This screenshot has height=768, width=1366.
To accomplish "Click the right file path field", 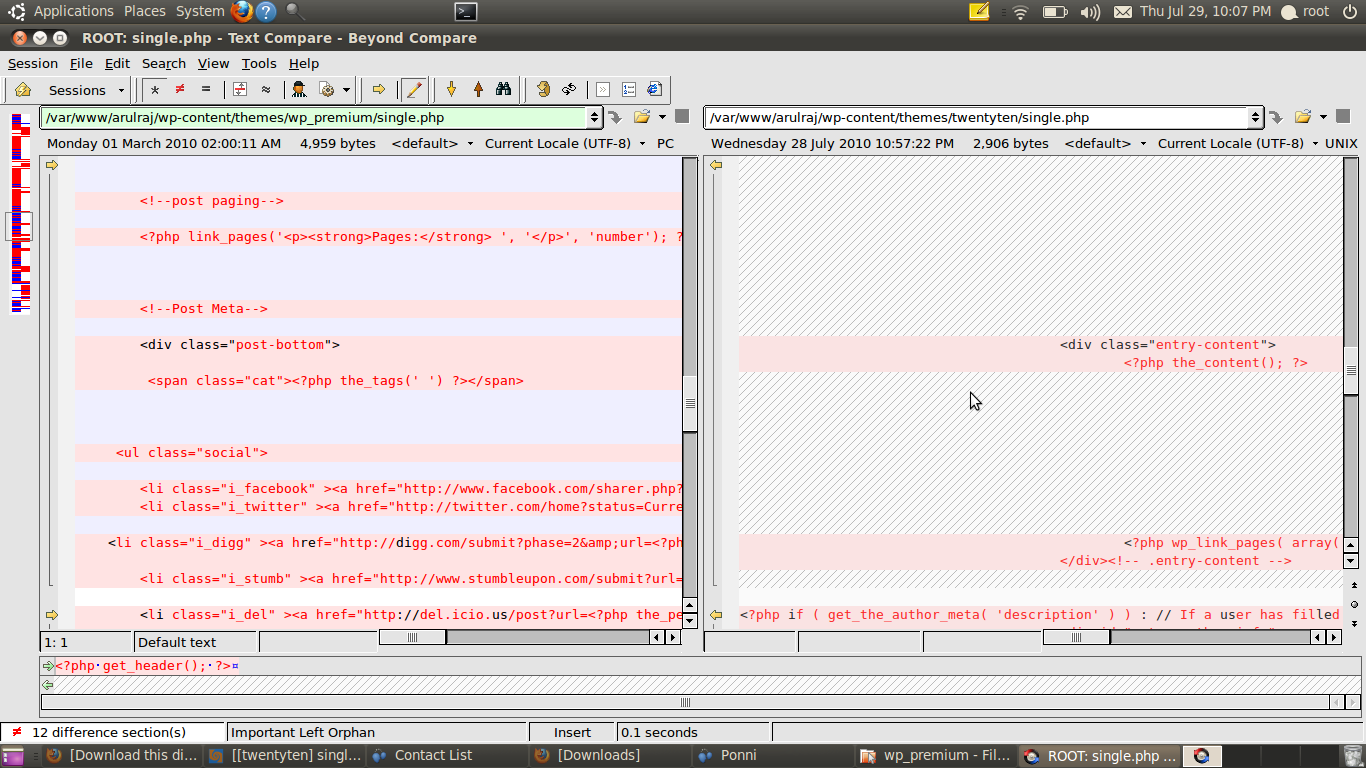I will click(978, 117).
